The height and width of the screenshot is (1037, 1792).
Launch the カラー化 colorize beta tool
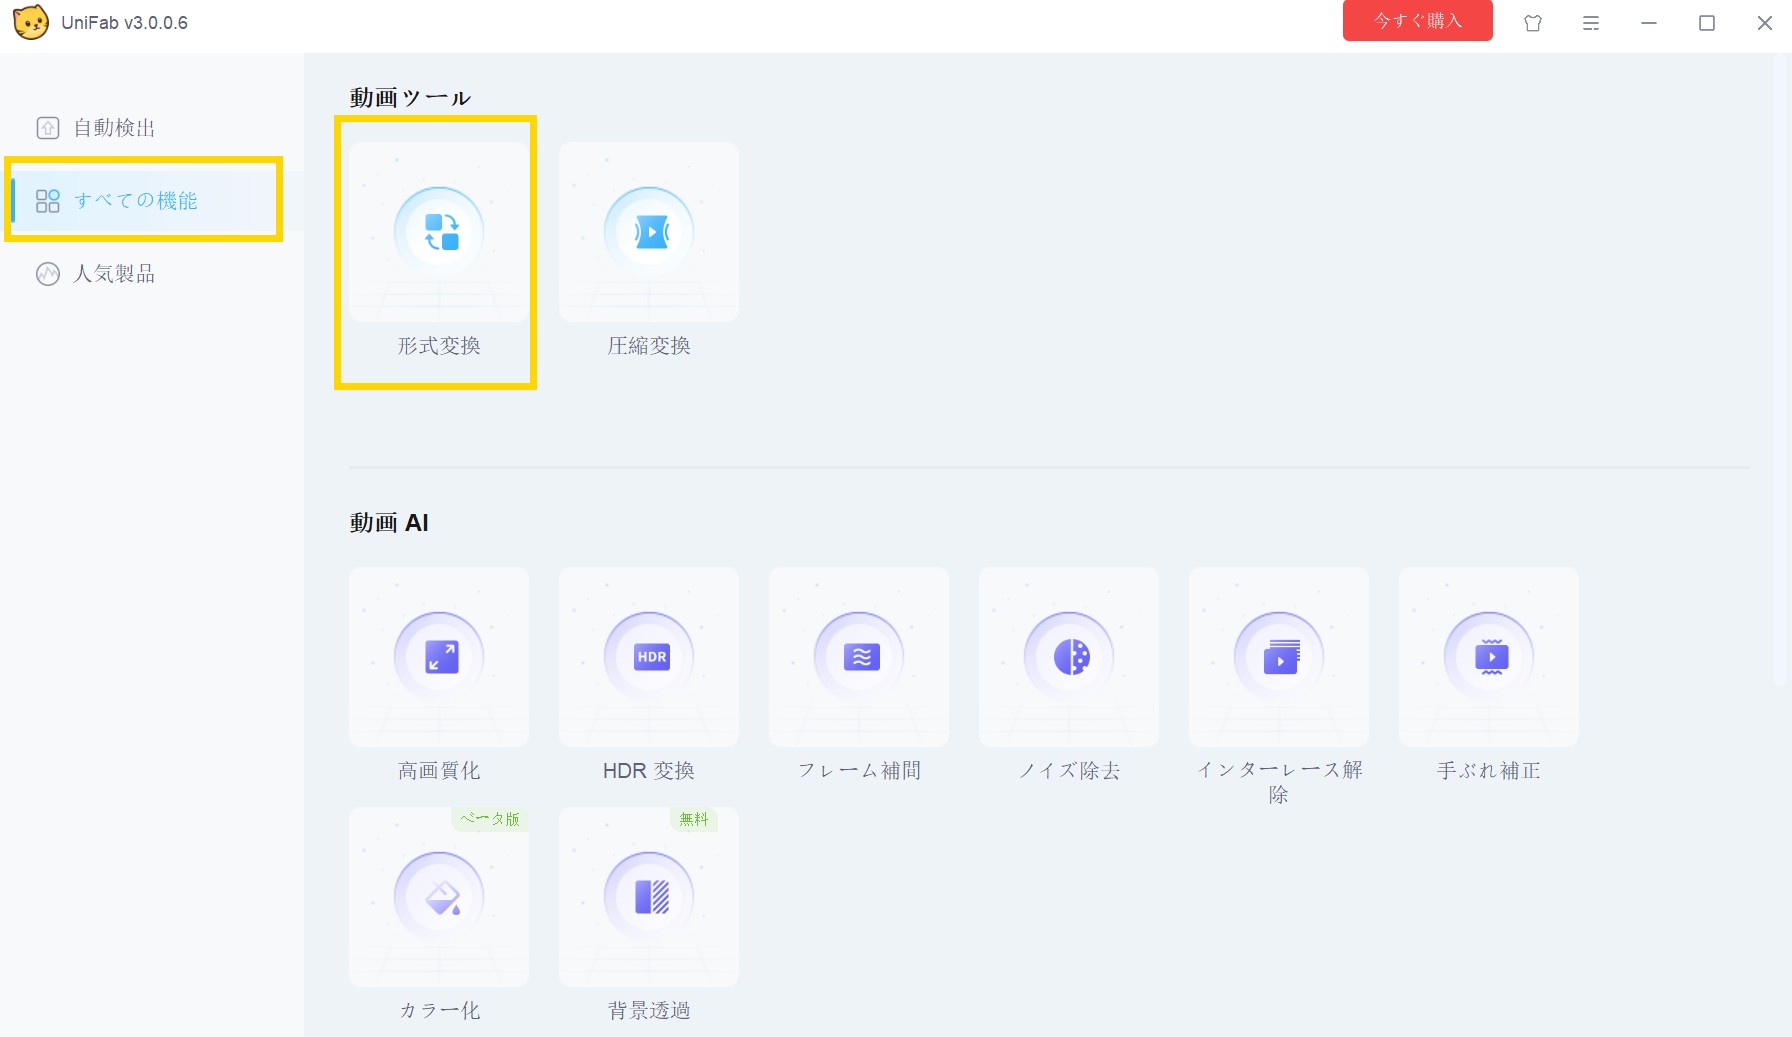439,897
